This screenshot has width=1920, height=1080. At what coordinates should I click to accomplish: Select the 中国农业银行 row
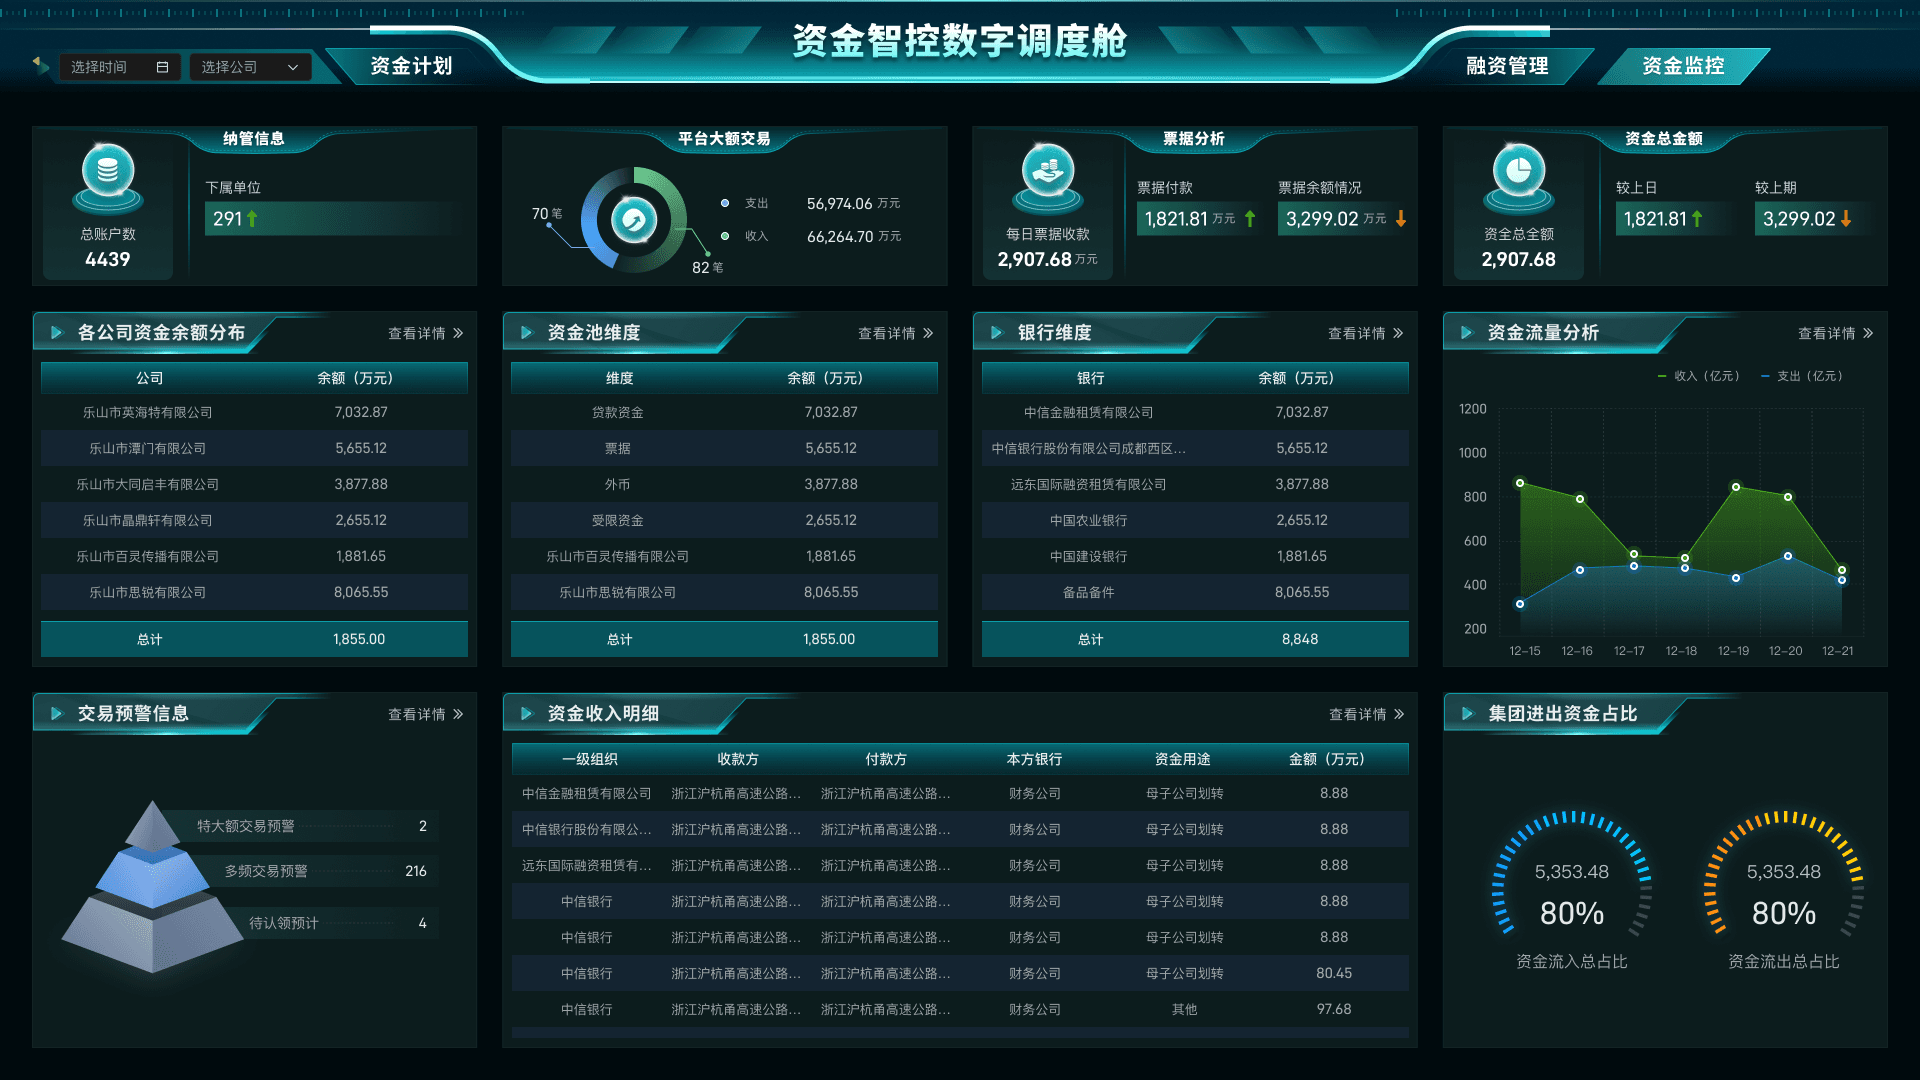(1195, 520)
